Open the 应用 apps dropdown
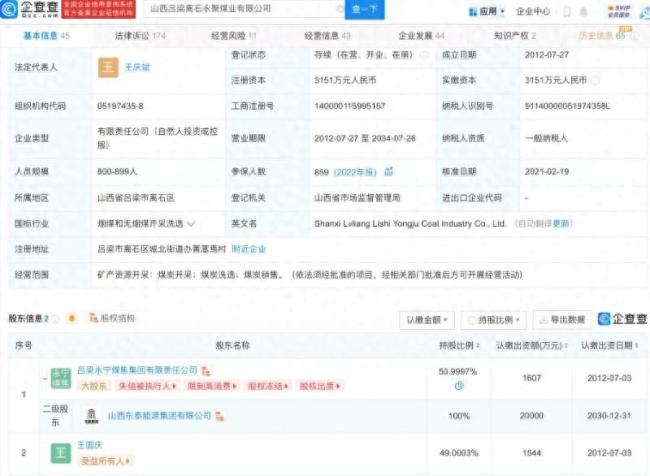Image resolution: width=650 pixels, height=476 pixels. (487, 12)
